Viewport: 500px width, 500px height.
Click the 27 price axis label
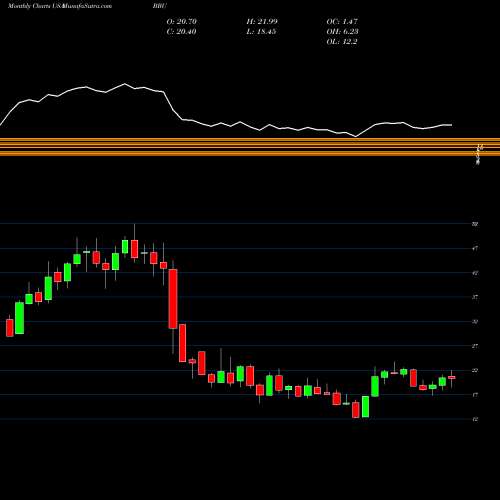coord(475,346)
